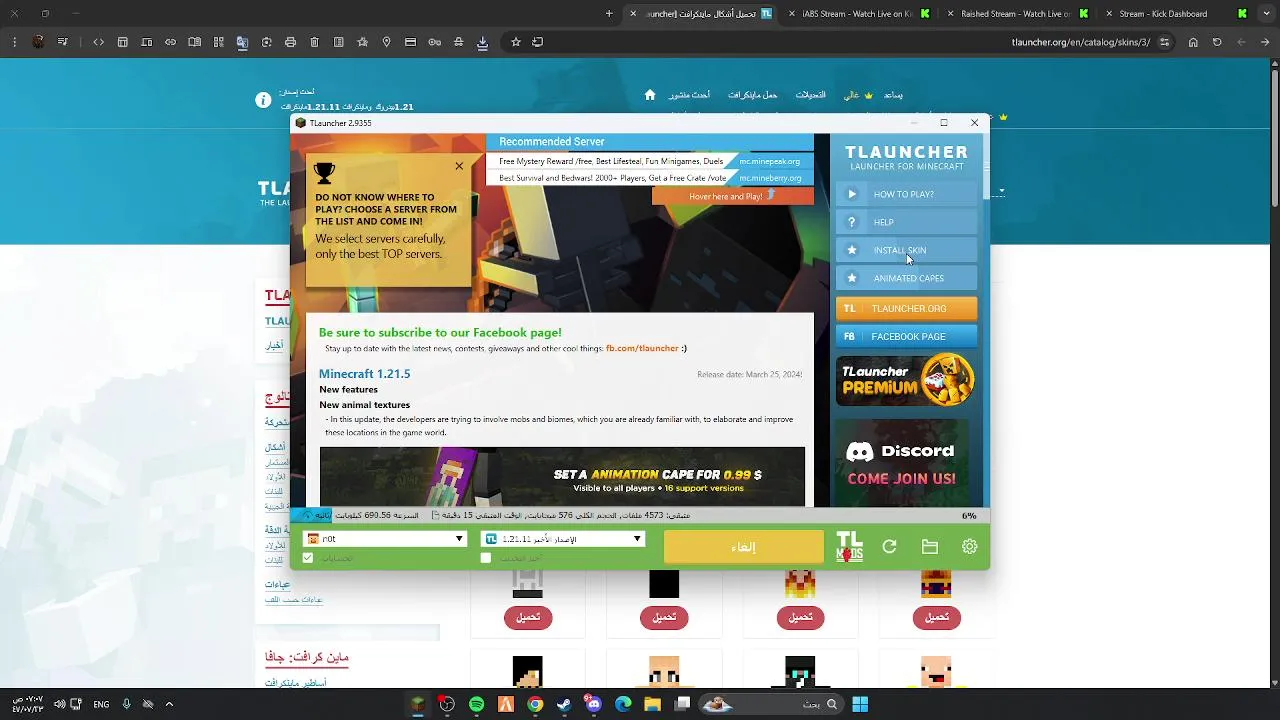Click the browser password key icon
Screen dimensions: 1280x720
434,42
